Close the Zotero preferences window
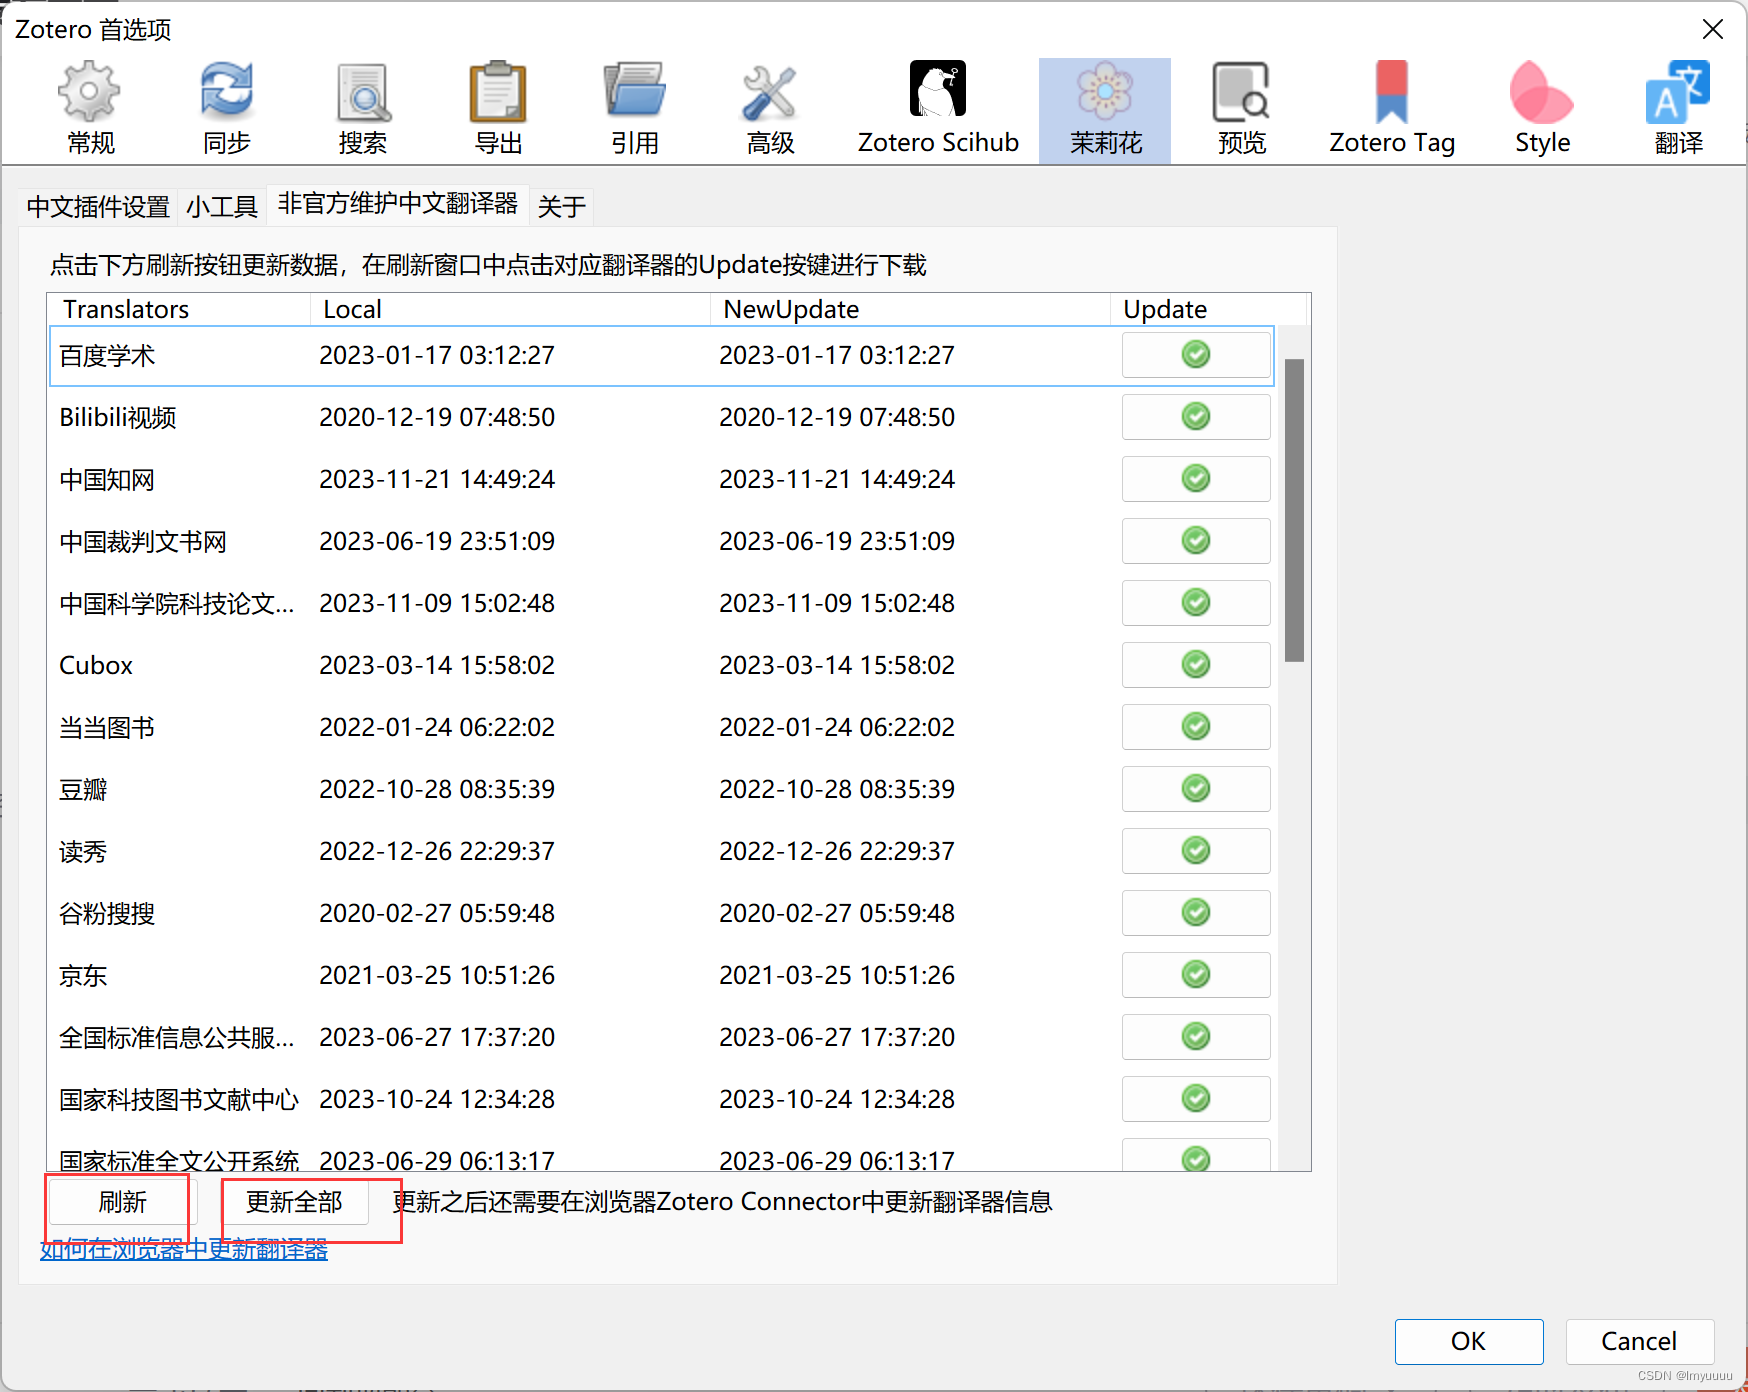 pos(1713,29)
